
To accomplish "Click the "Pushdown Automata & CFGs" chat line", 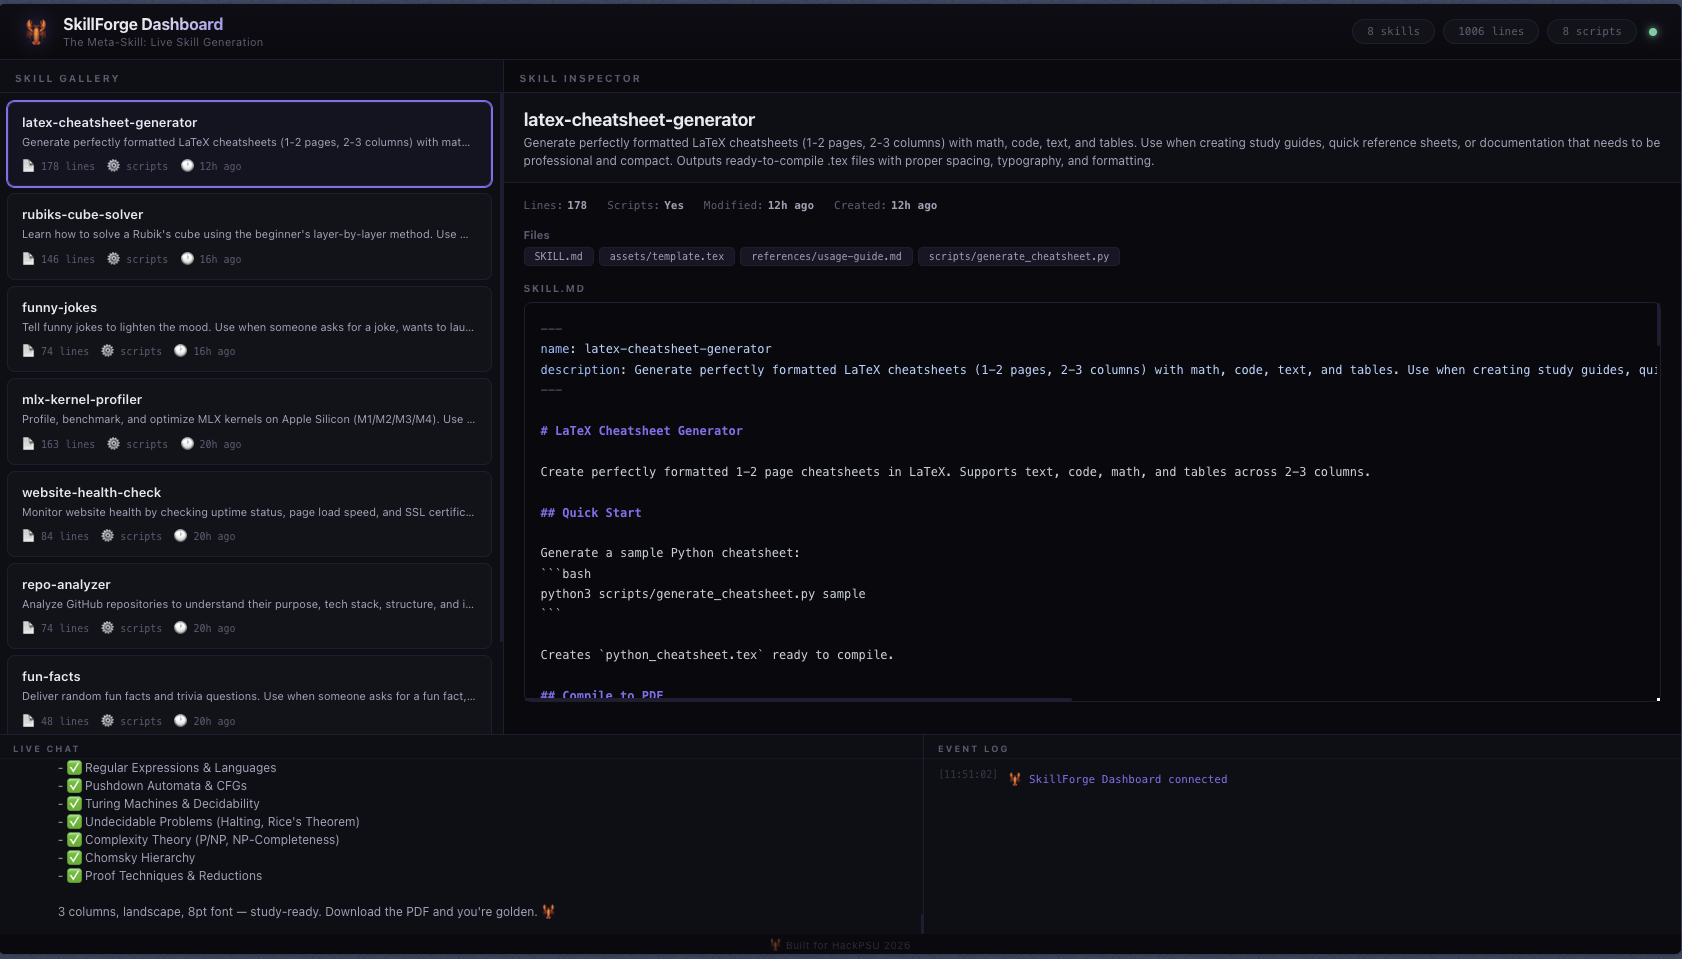I will click(x=166, y=786).
